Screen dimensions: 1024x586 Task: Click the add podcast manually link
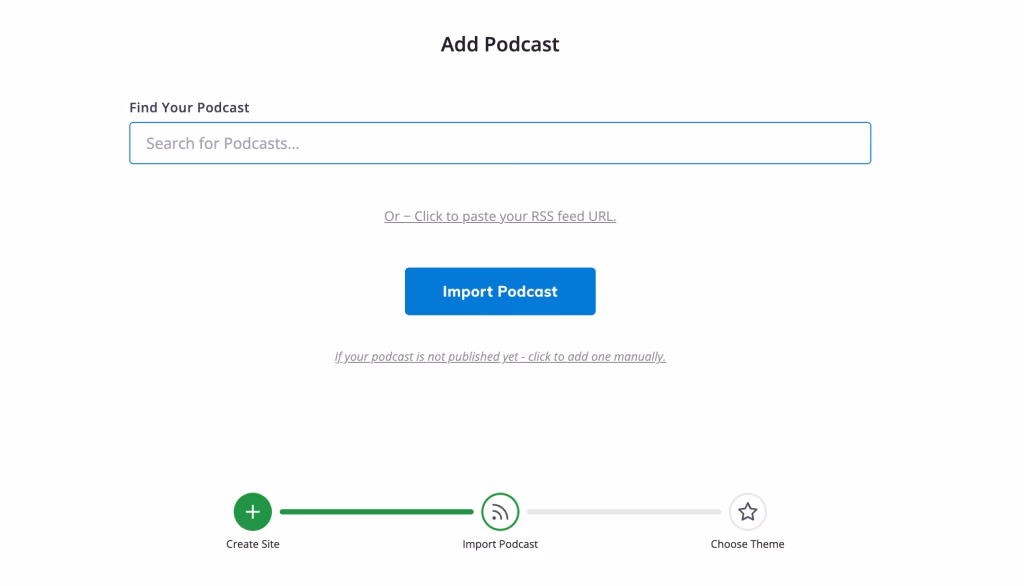pyautogui.click(x=500, y=356)
